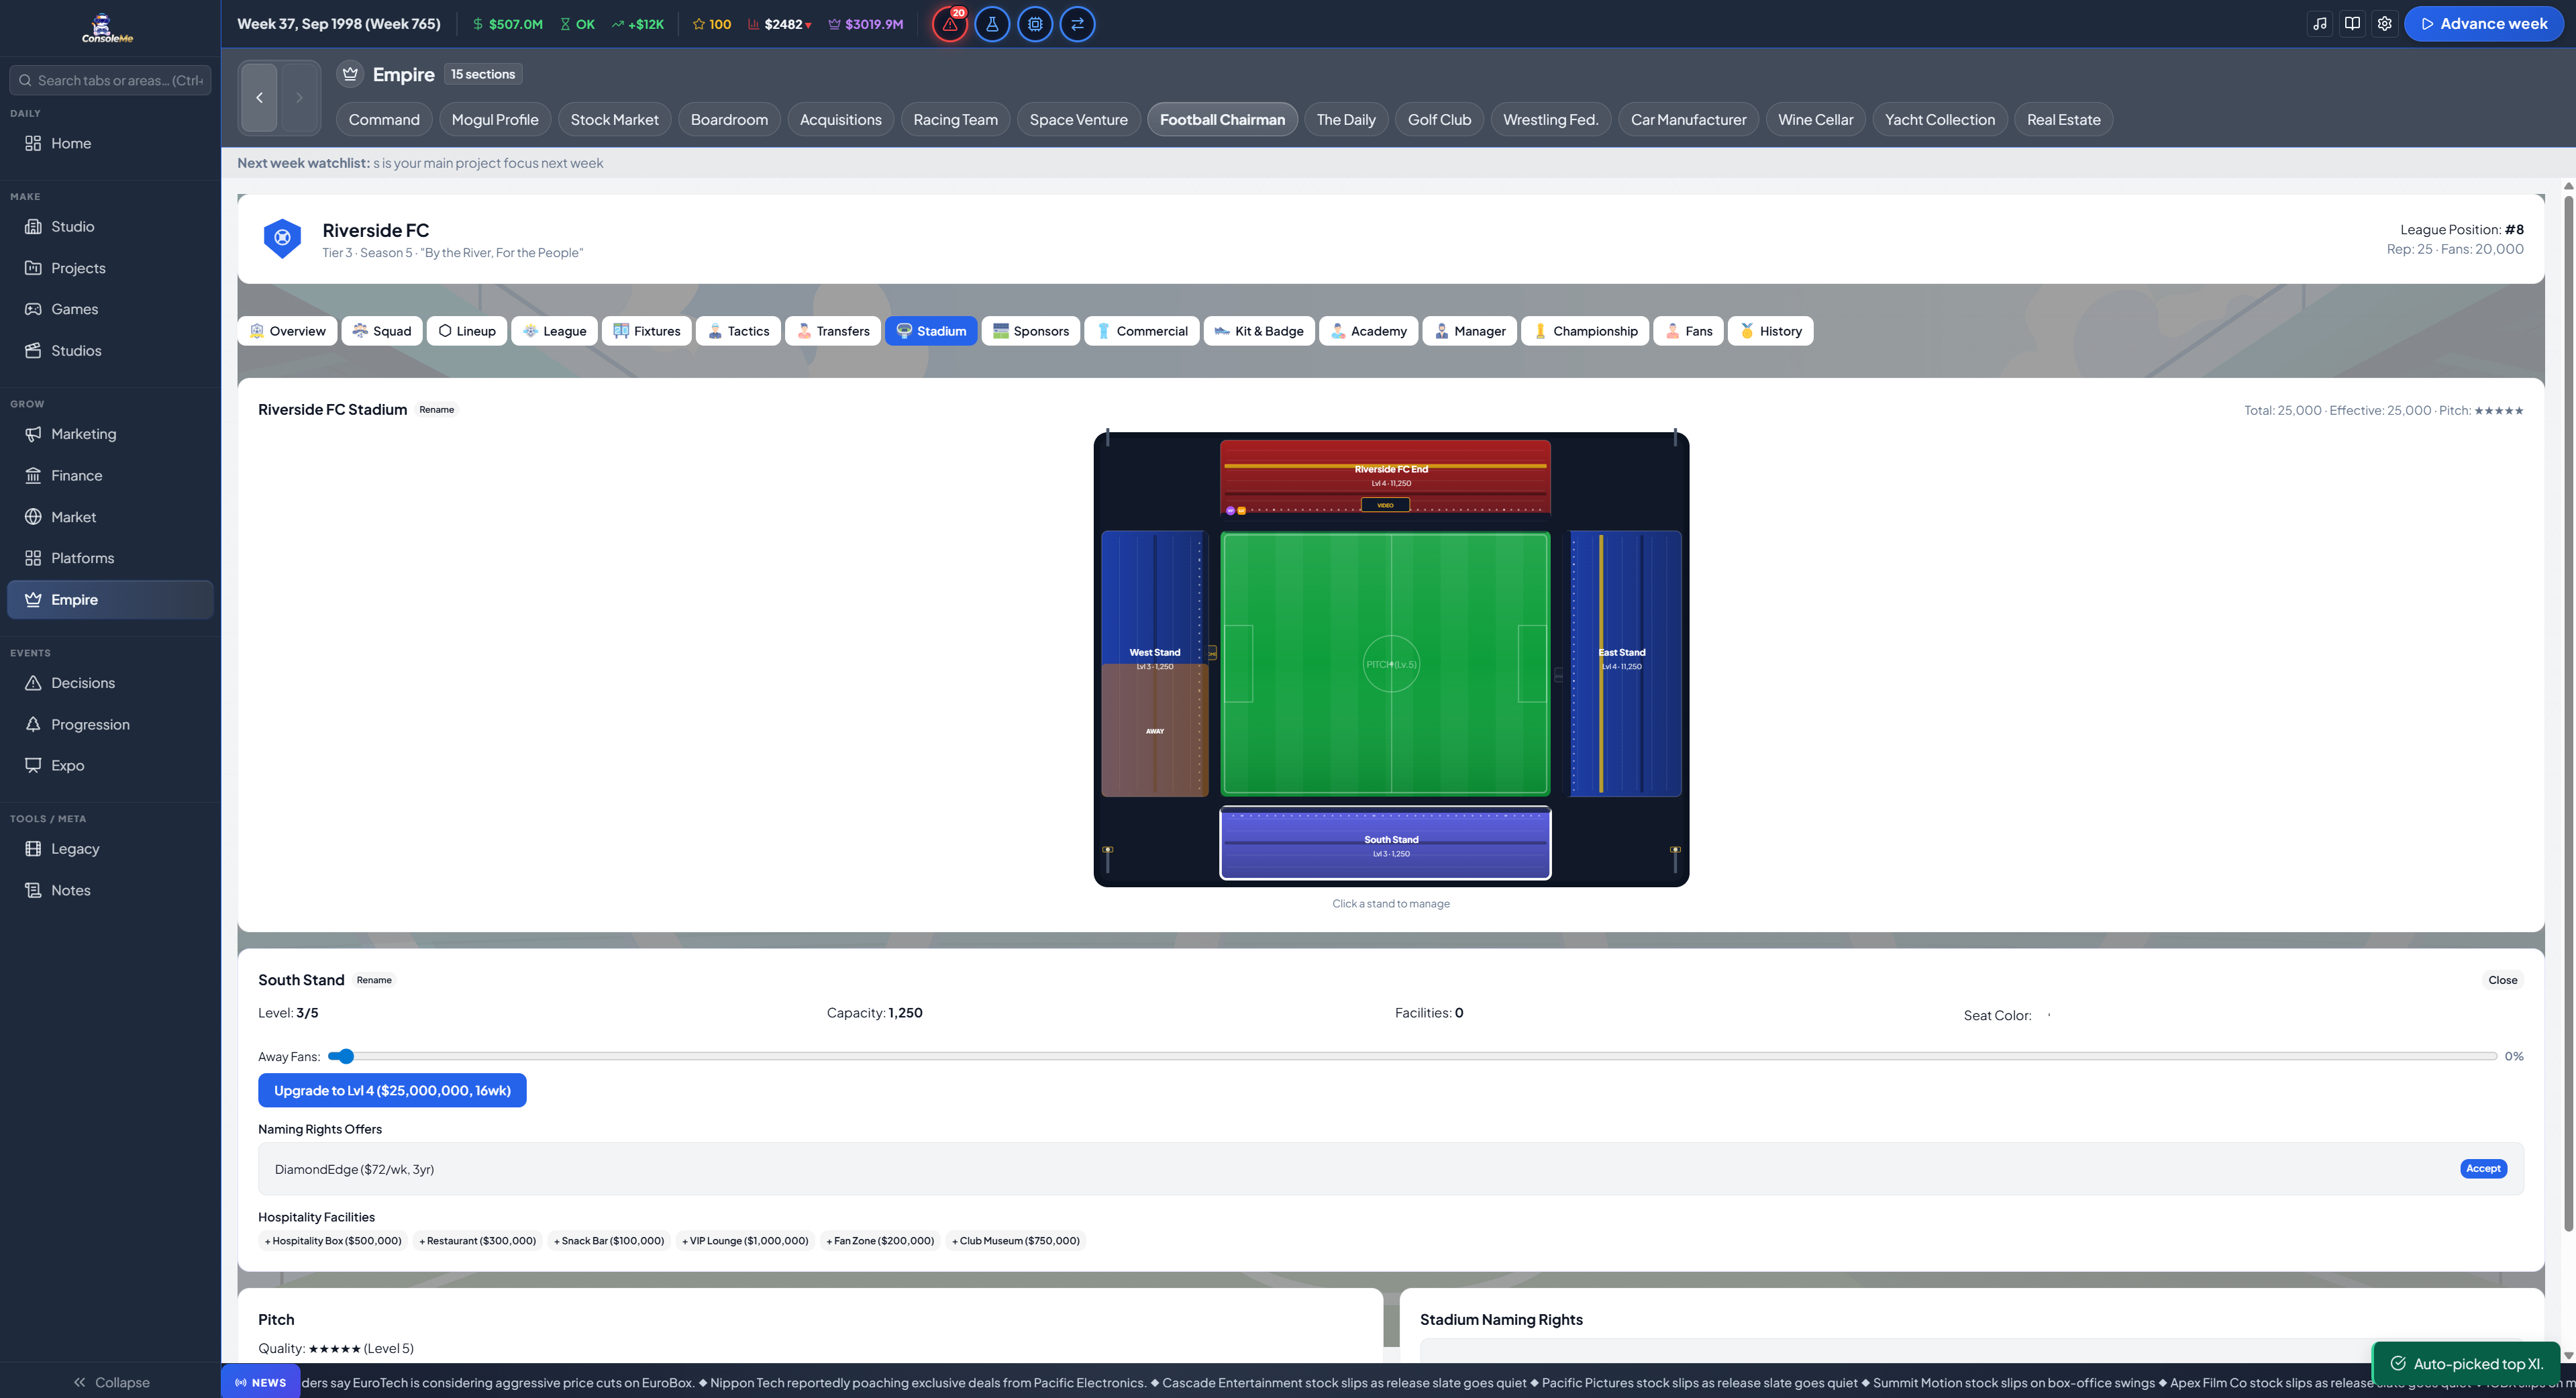This screenshot has height=1398, width=2576.
Task: Click the chip icon in top bar
Action: tap(1035, 24)
